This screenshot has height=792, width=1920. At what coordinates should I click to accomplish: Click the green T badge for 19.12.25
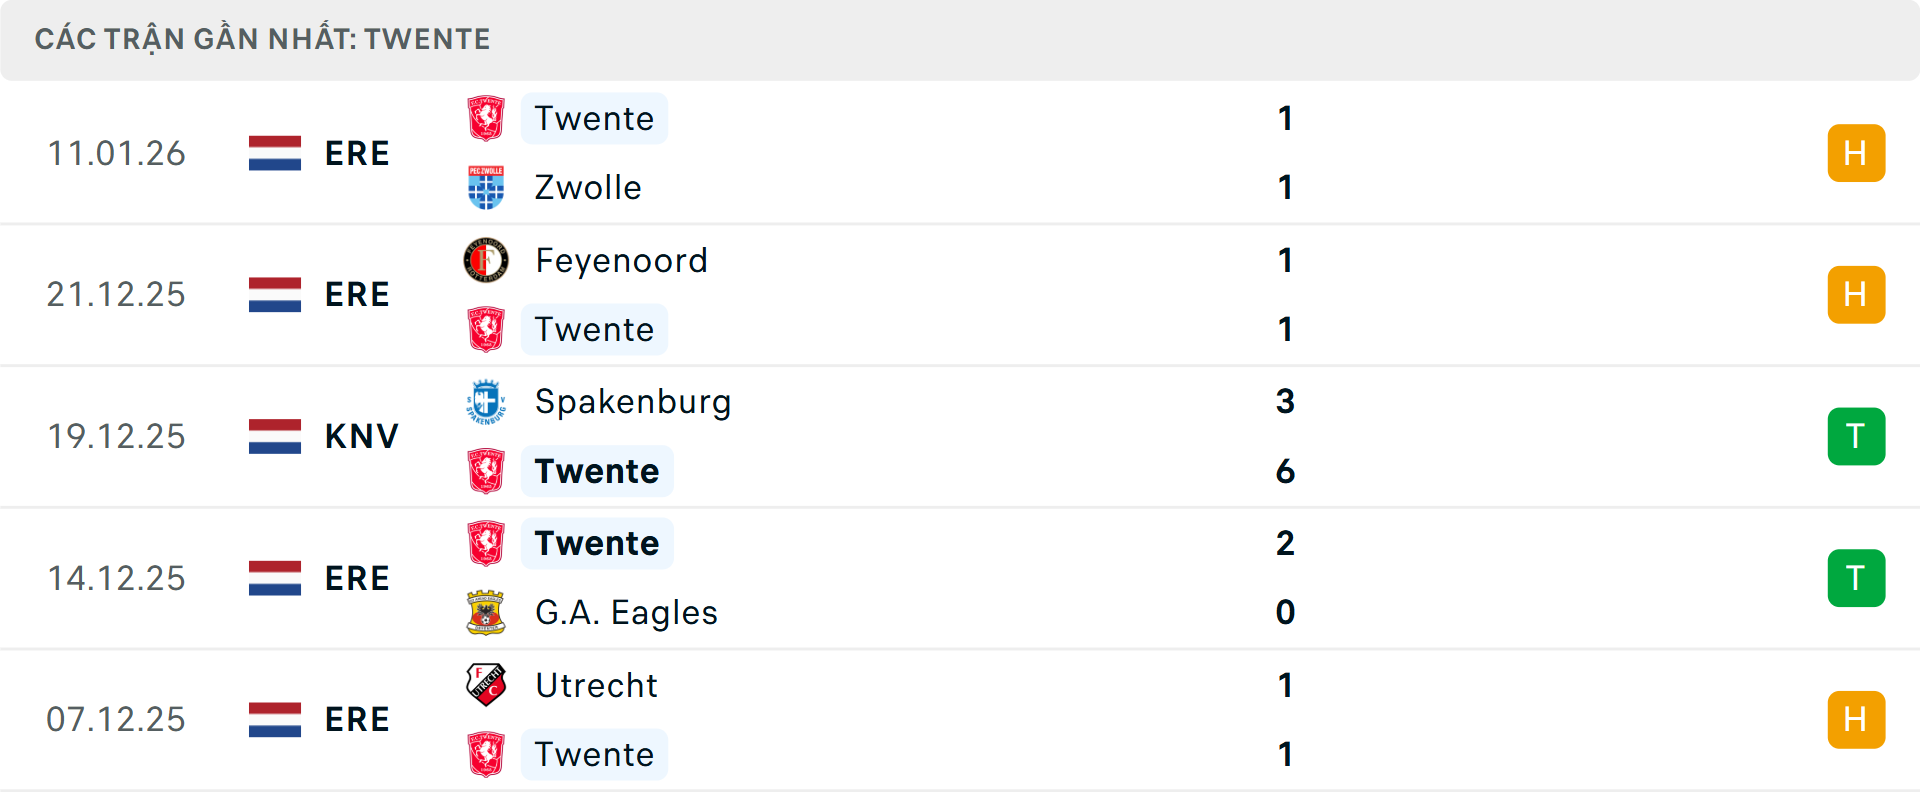[x=1855, y=436]
